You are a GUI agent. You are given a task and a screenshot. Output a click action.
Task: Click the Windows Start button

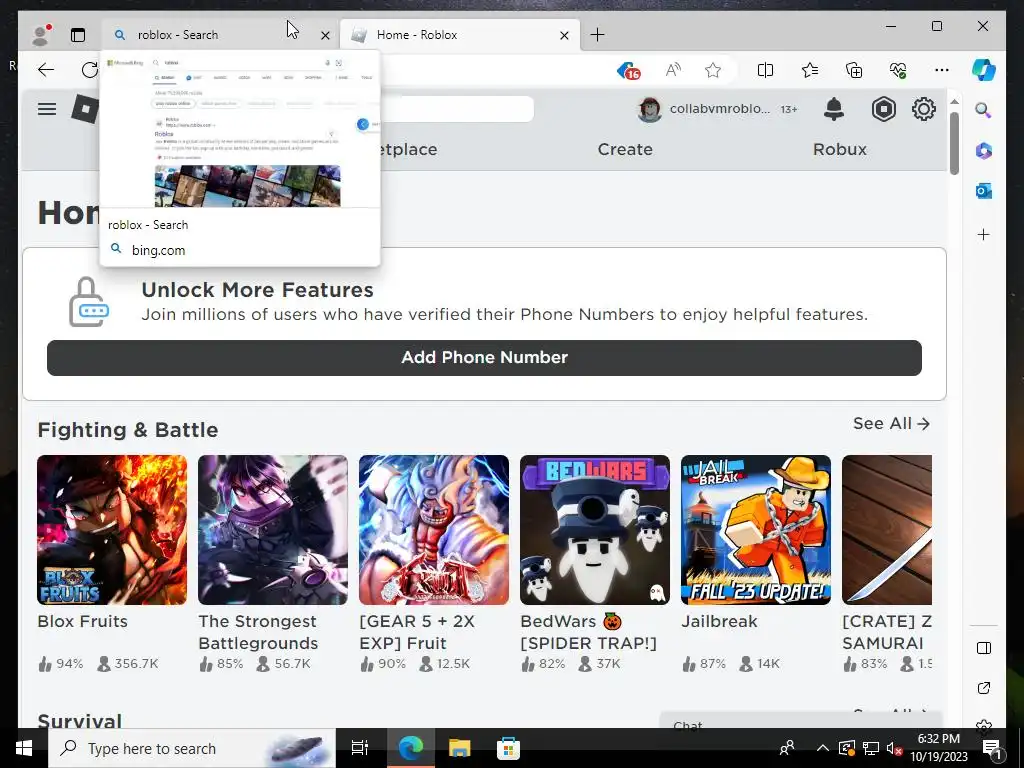[x=24, y=748]
